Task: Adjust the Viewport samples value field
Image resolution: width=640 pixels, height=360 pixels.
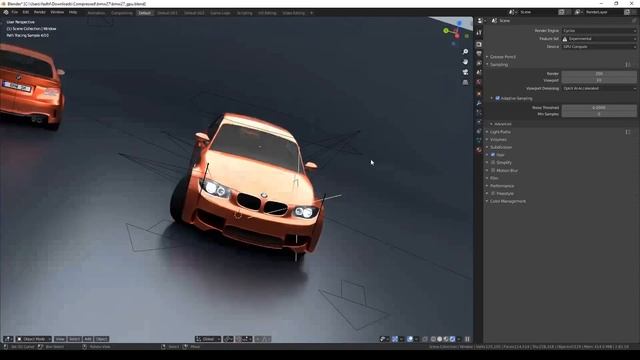Action: [599, 80]
